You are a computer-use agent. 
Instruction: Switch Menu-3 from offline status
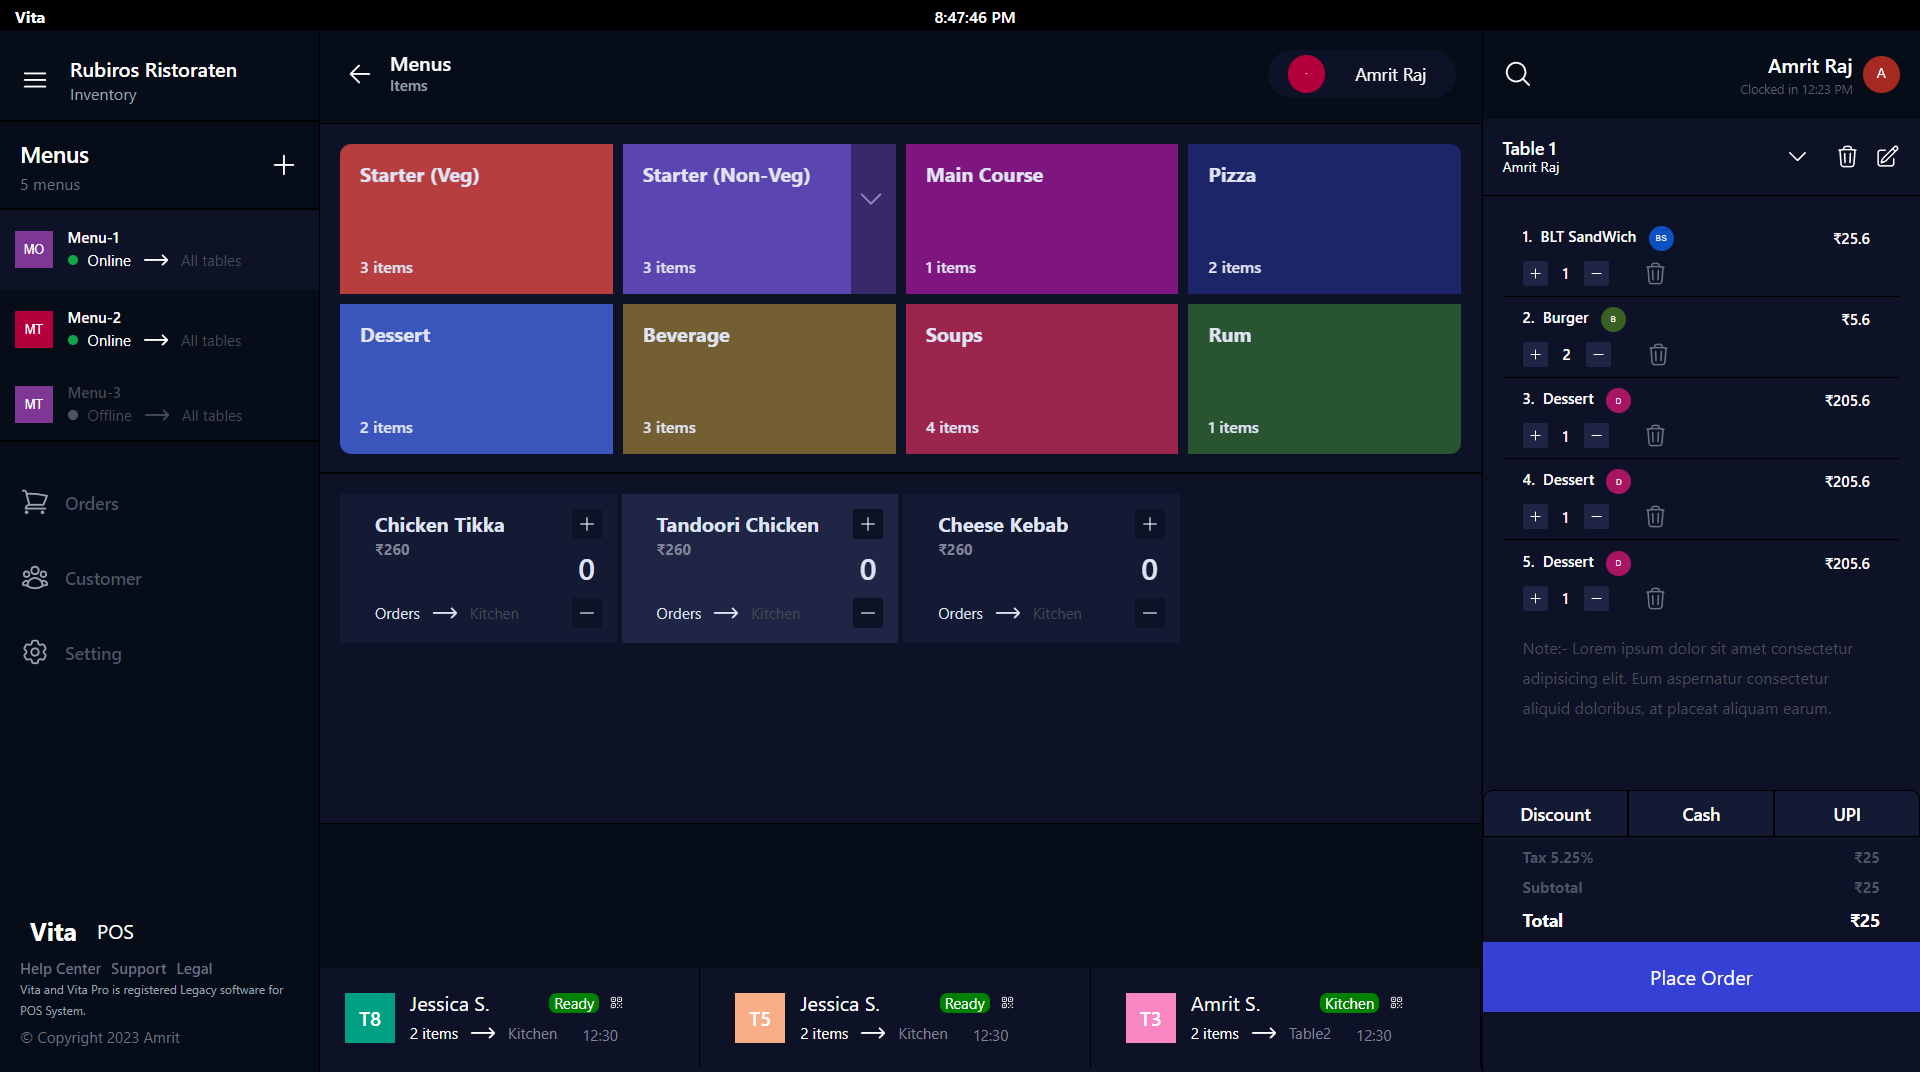tap(72, 415)
